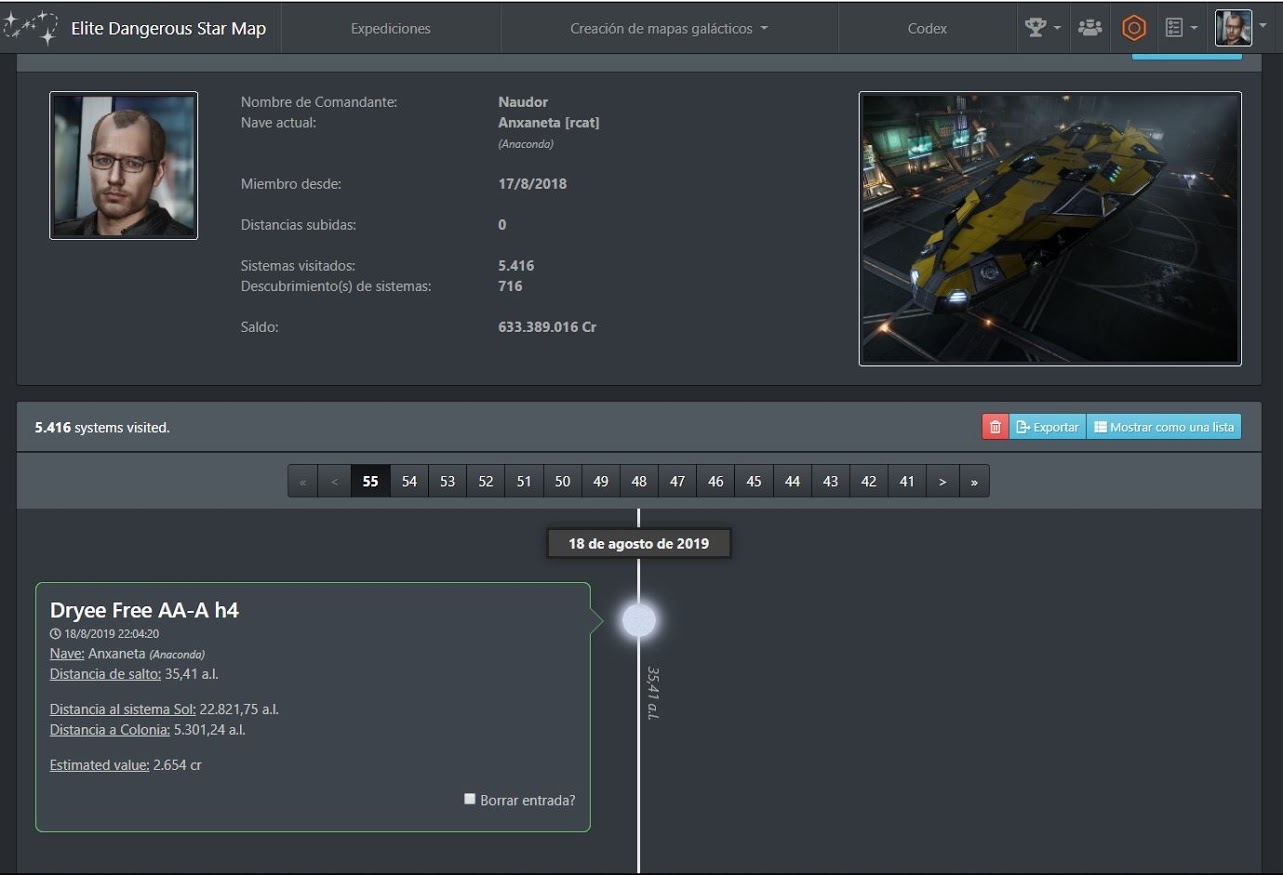Viewport: 1283px width, 875px height.
Task: Go to page 41 of visited systems
Action: click(907, 481)
